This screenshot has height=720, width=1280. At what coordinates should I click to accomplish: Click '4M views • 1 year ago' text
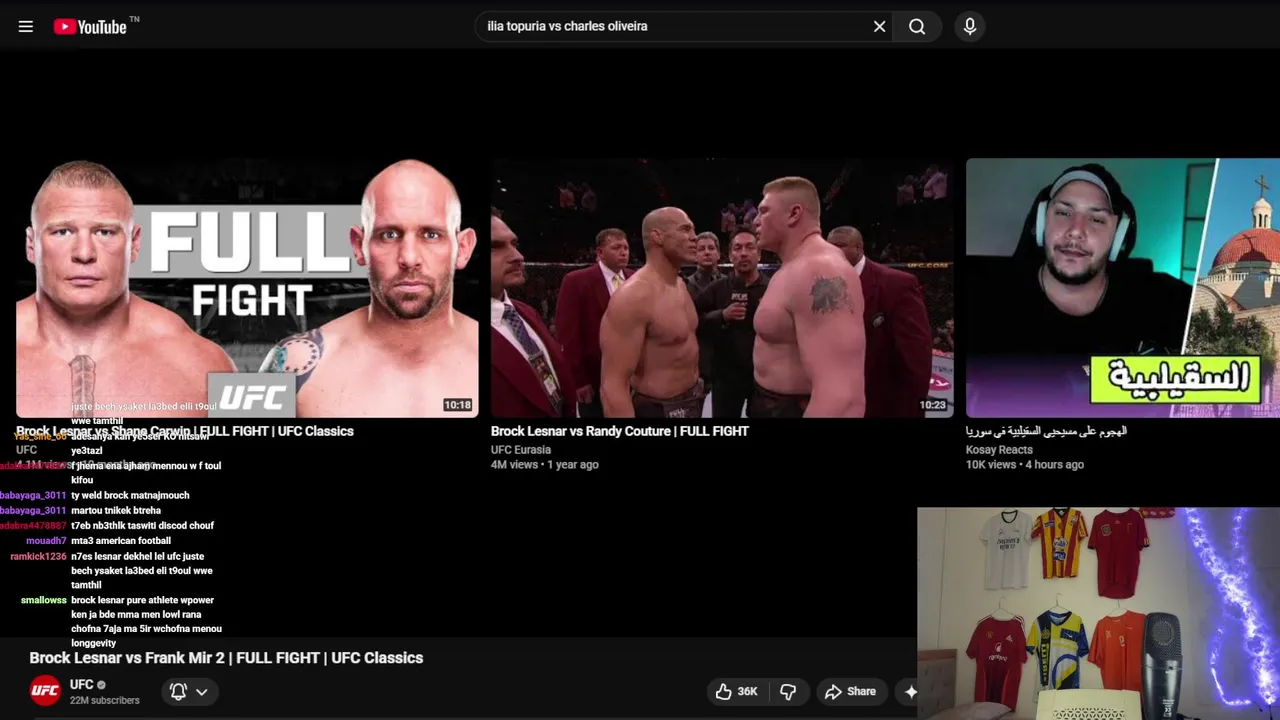[545, 465]
